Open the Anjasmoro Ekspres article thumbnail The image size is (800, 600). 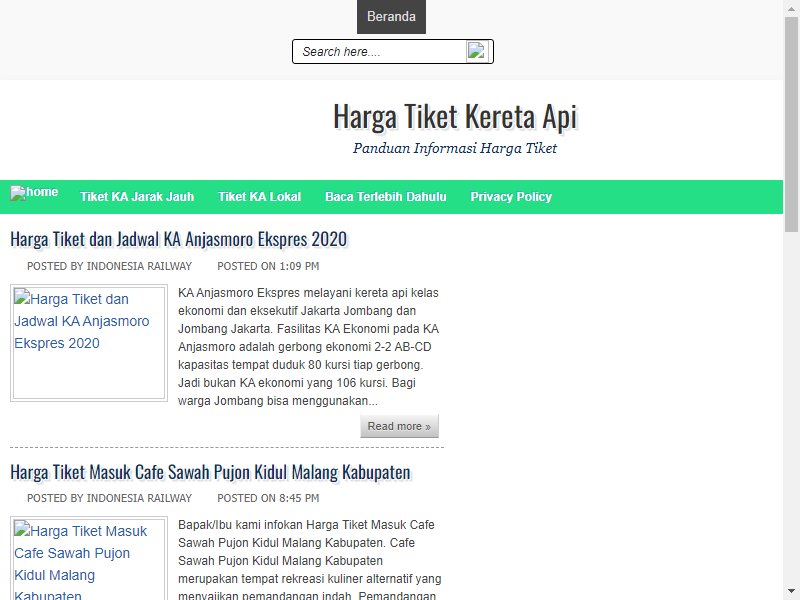tap(89, 343)
